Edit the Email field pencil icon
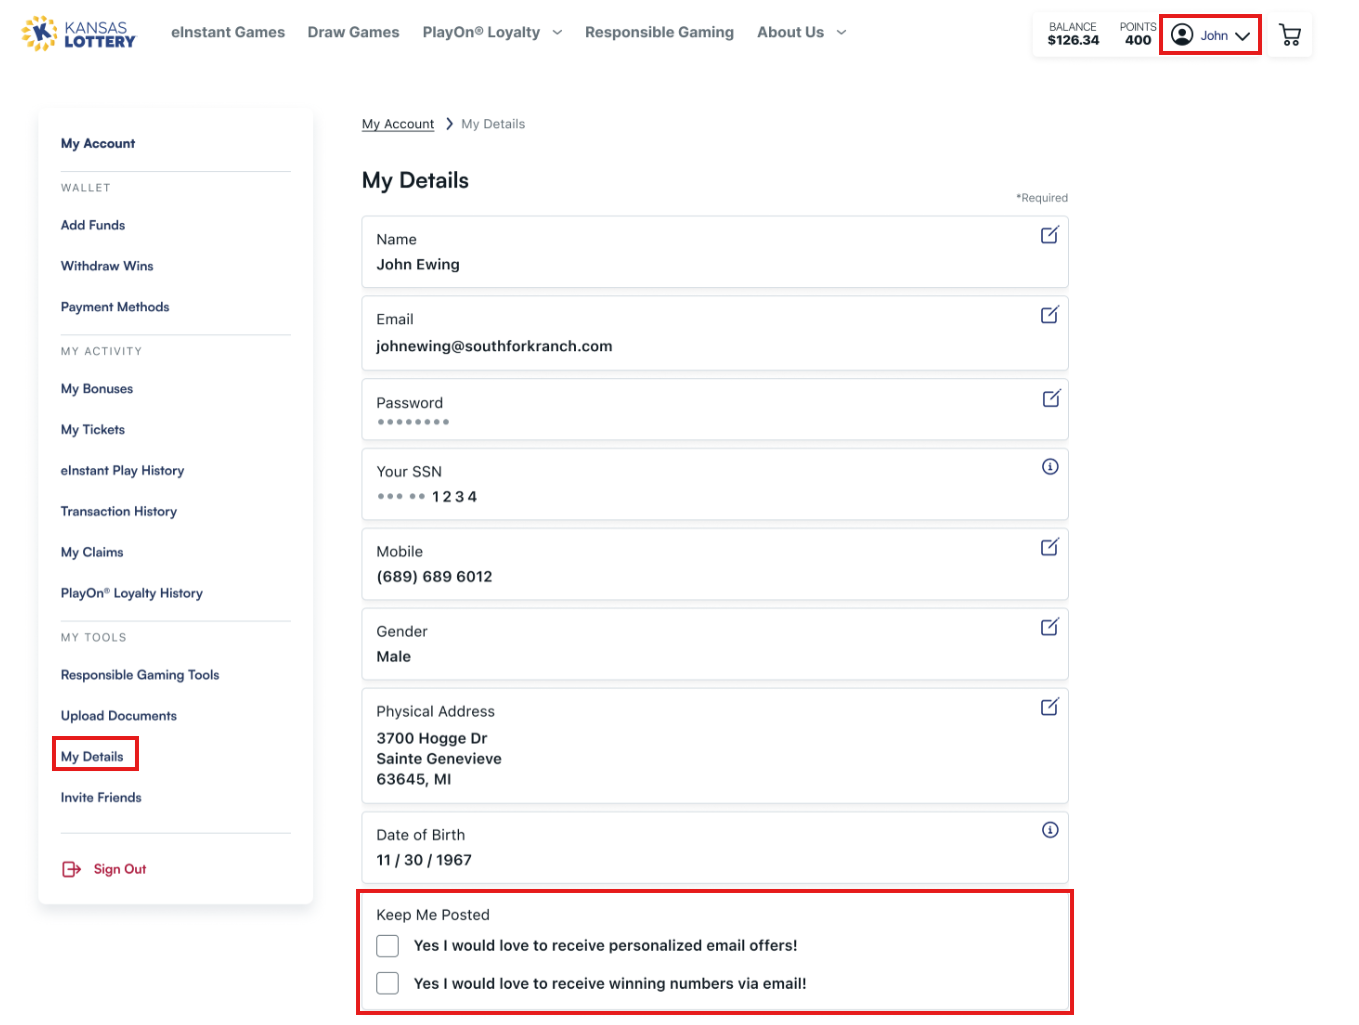 click(x=1049, y=315)
